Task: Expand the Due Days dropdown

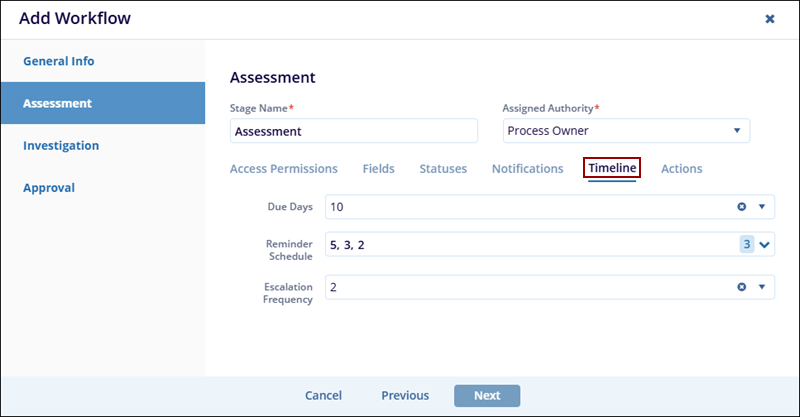Action: click(x=761, y=207)
